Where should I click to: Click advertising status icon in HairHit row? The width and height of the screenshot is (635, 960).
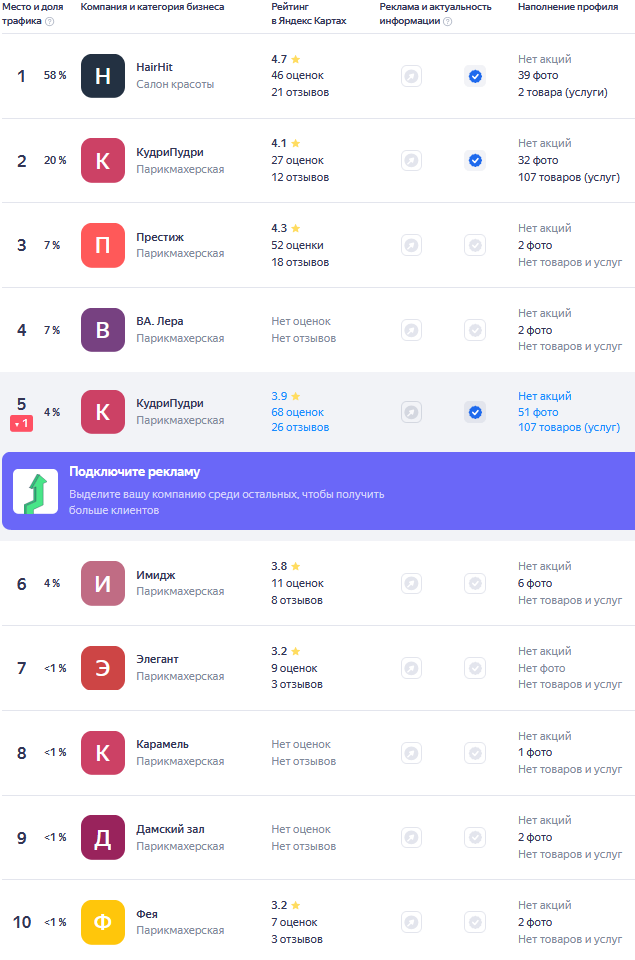(x=411, y=76)
